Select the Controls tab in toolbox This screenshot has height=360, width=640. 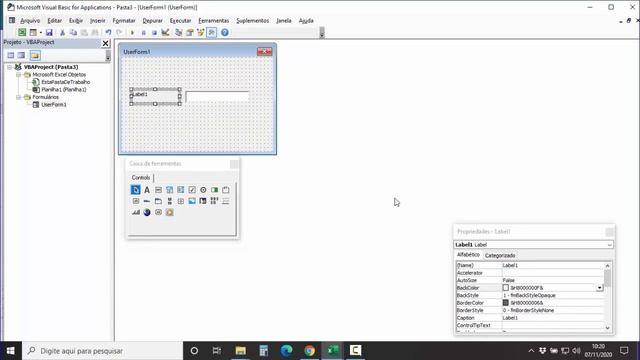141,178
